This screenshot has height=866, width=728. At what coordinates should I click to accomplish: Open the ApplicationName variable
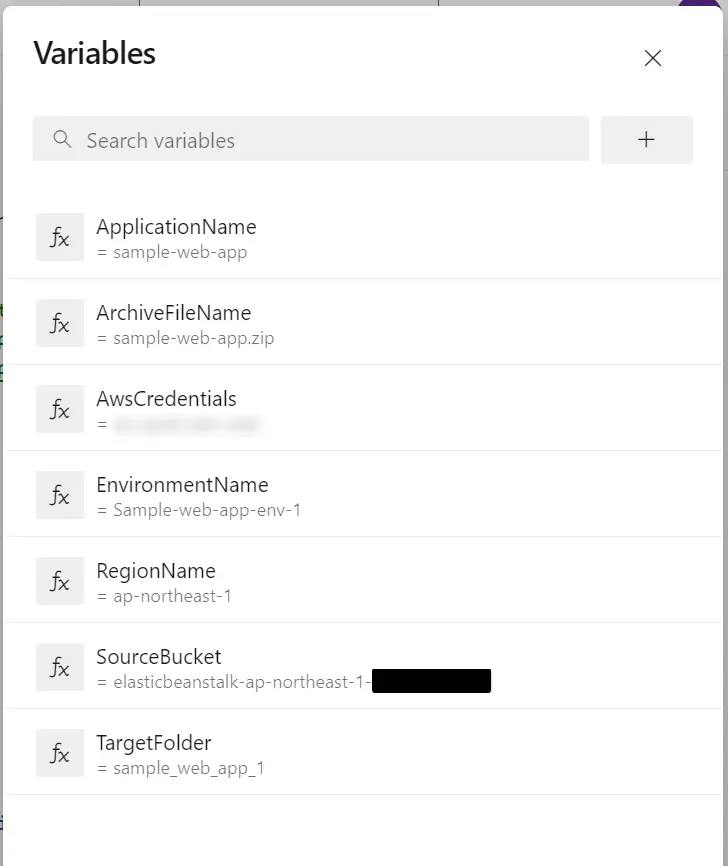(x=363, y=237)
